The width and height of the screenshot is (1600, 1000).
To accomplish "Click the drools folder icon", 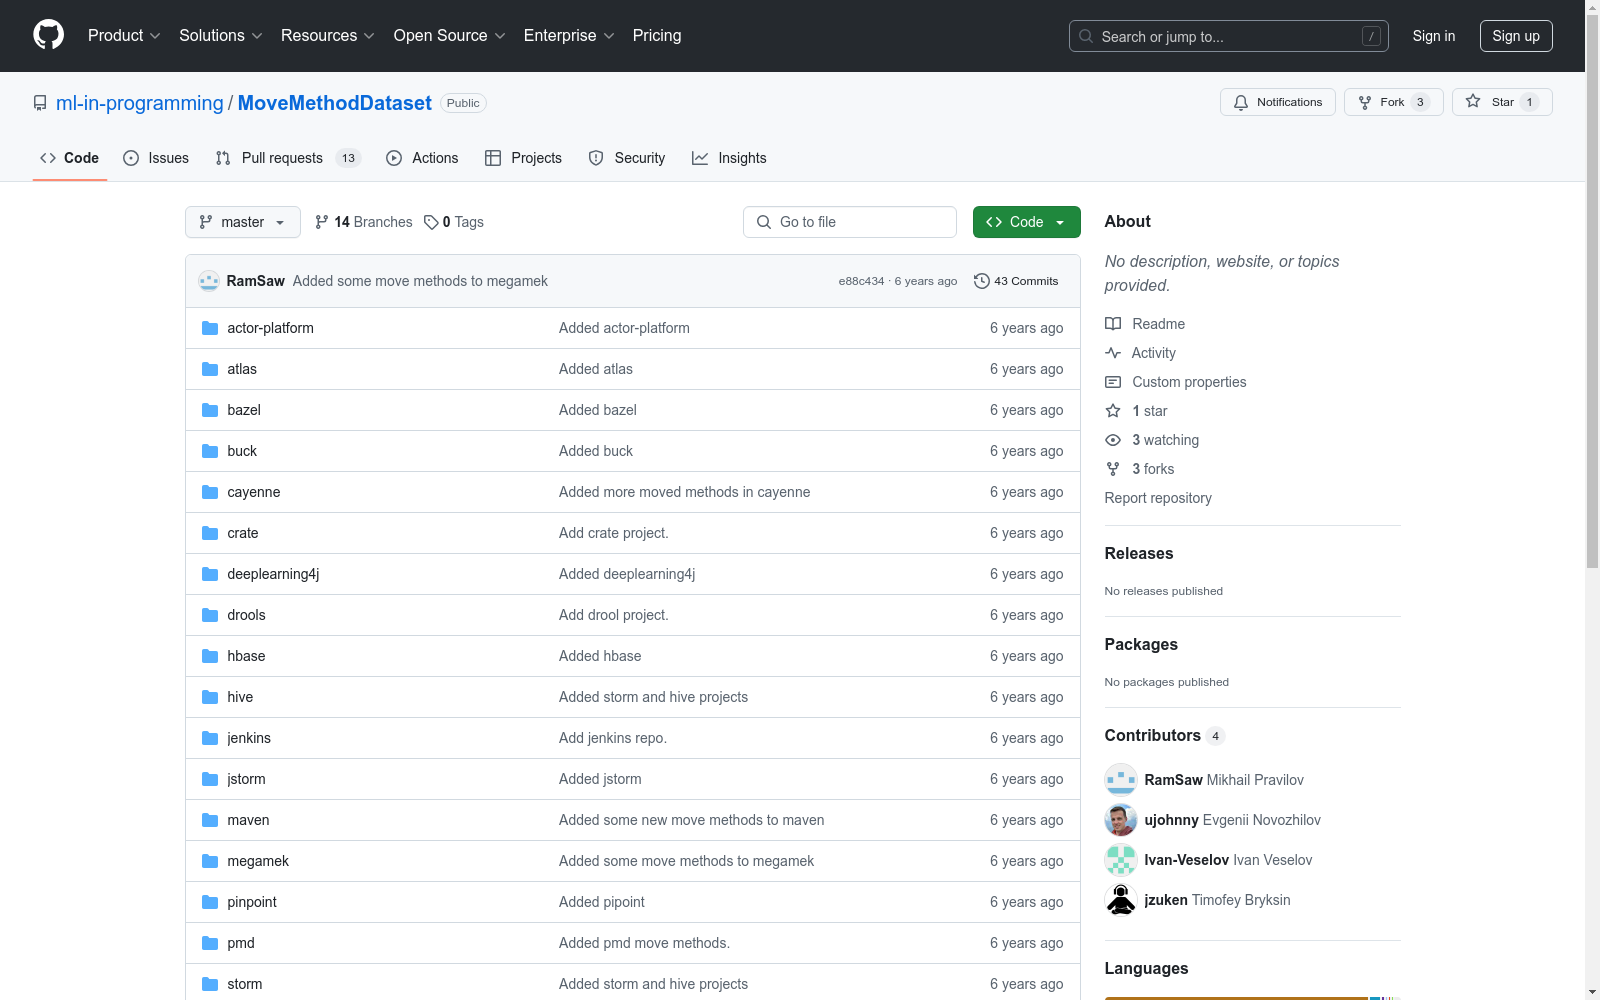I will (210, 615).
